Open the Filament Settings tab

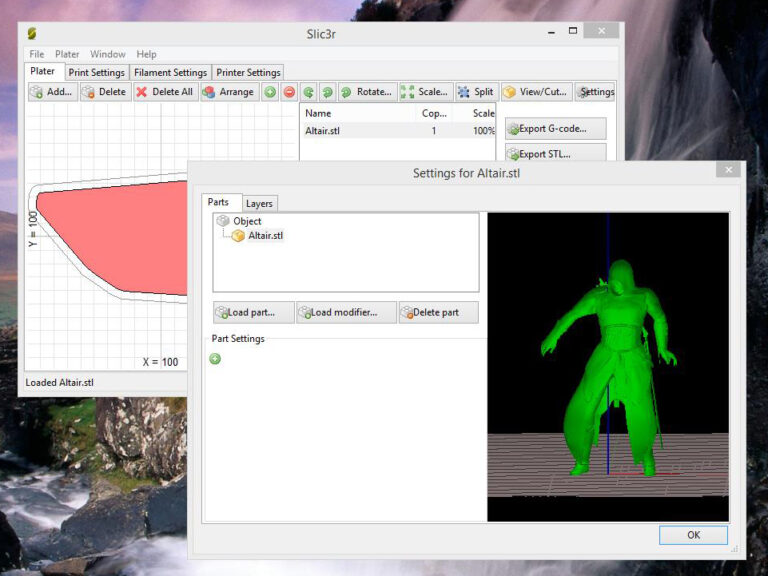point(170,73)
